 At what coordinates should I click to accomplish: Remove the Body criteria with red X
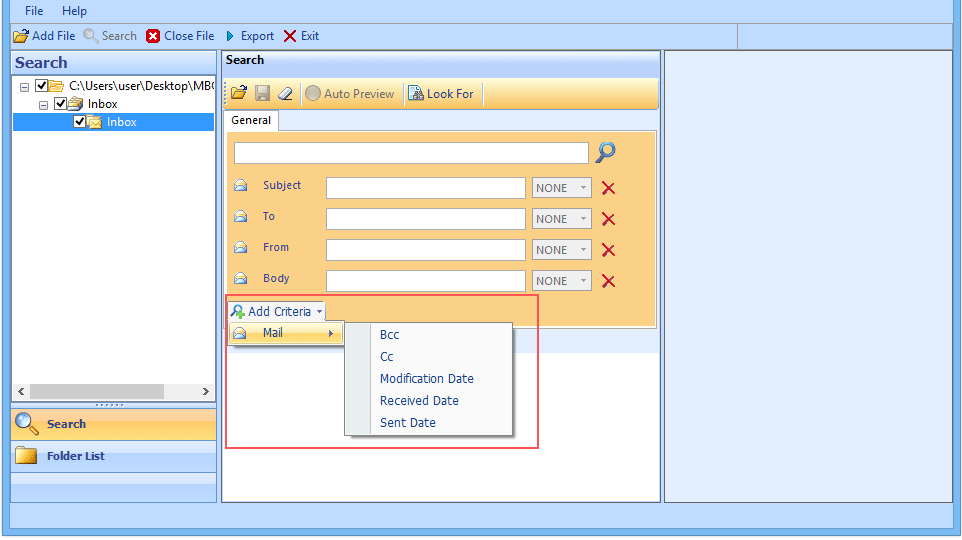click(608, 281)
